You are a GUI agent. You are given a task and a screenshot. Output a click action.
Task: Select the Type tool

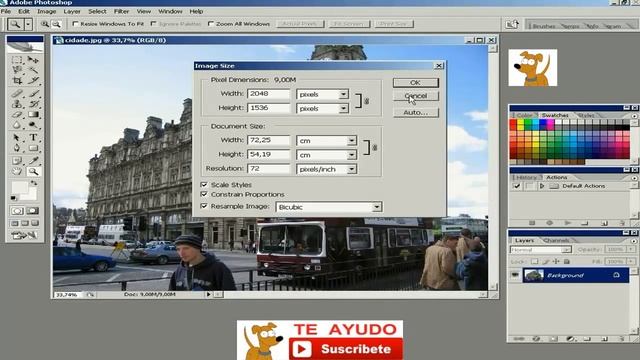(33, 138)
